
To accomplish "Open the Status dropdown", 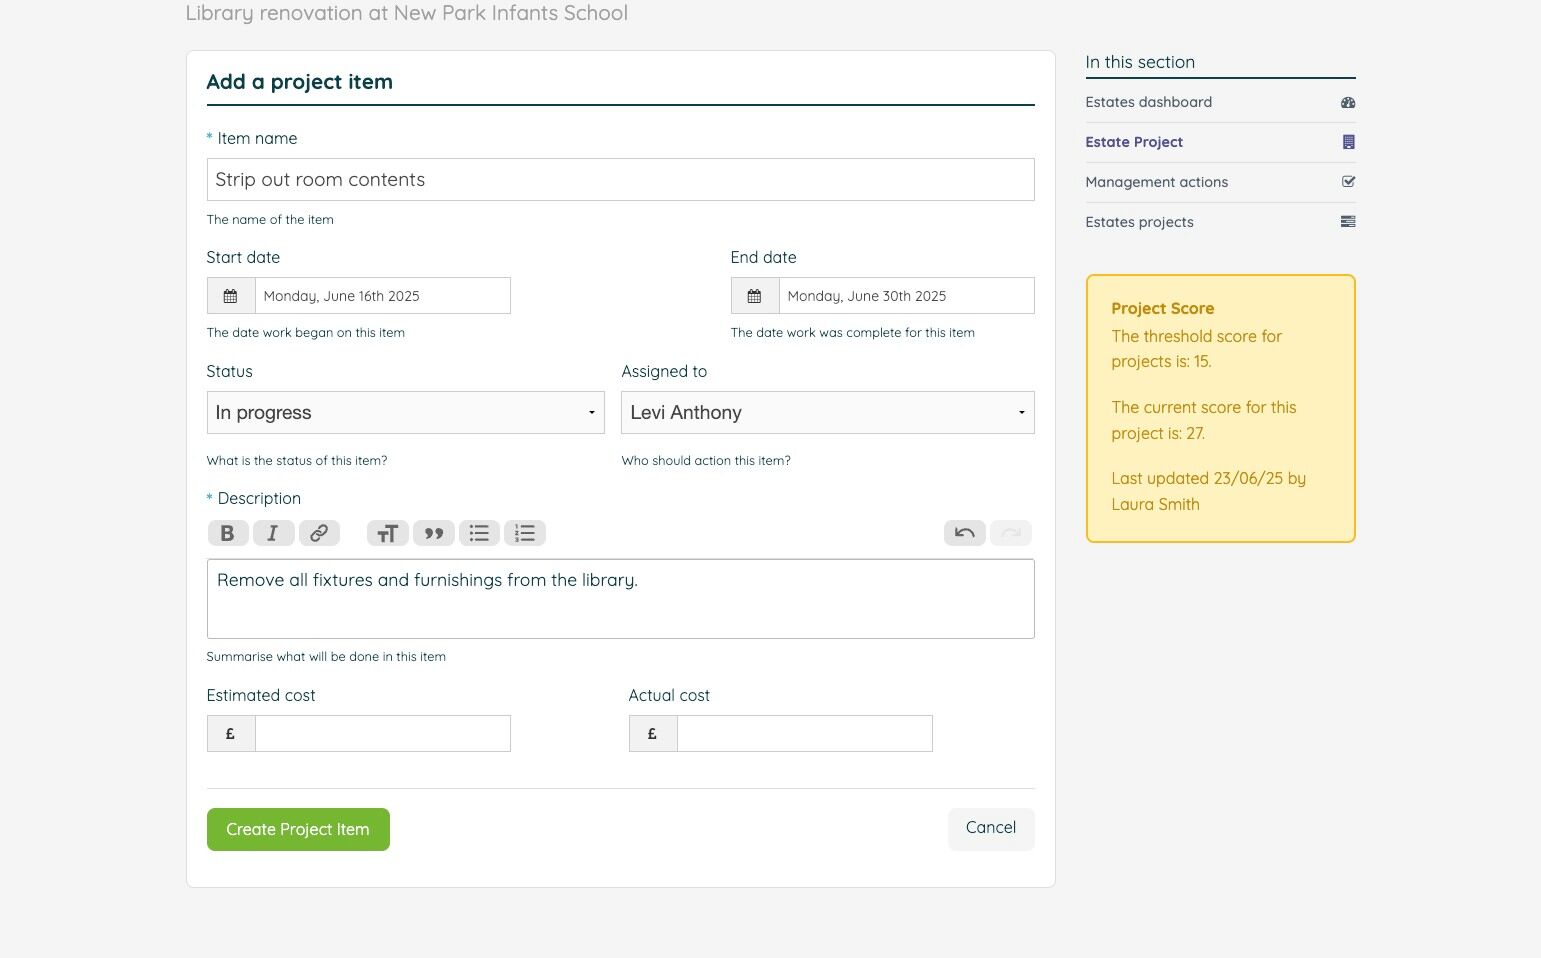I will [x=405, y=413].
